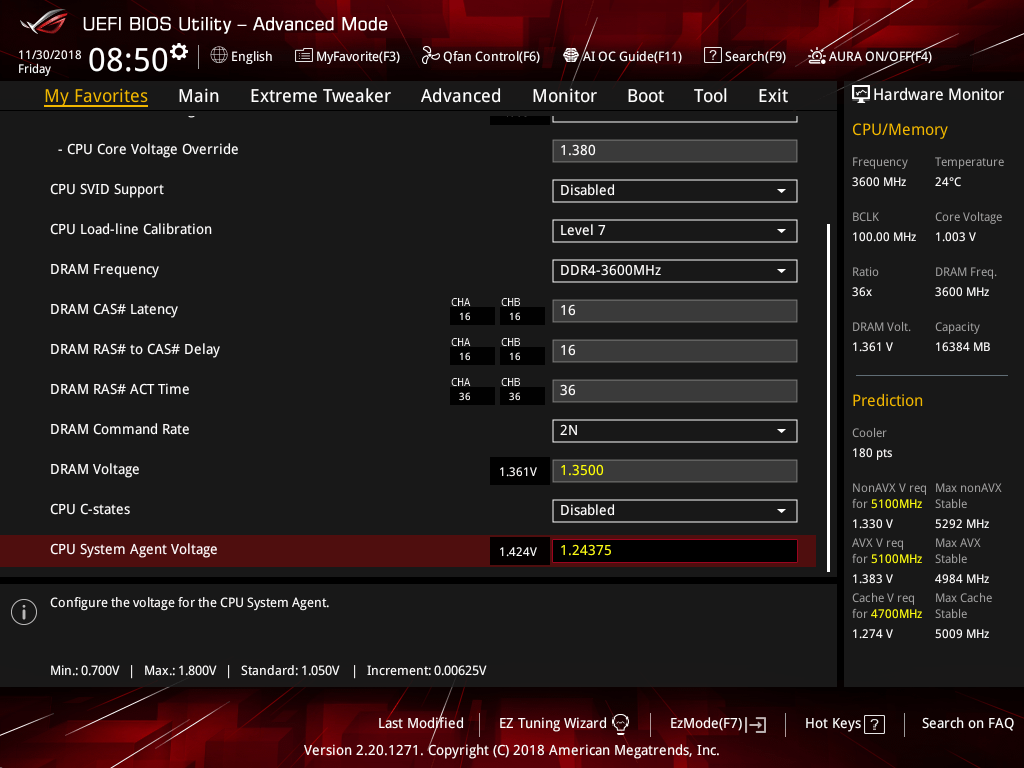The height and width of the screenshot is (768, 1024).
Task: Open Search(F9)
Action: pos(745,56)
